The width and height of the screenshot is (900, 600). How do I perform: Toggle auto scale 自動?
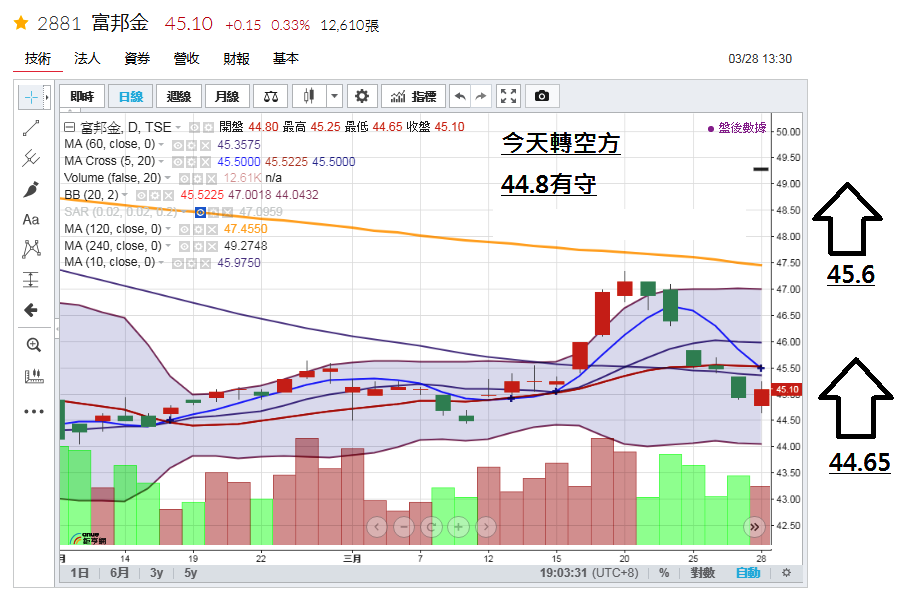tap(748, 572)
